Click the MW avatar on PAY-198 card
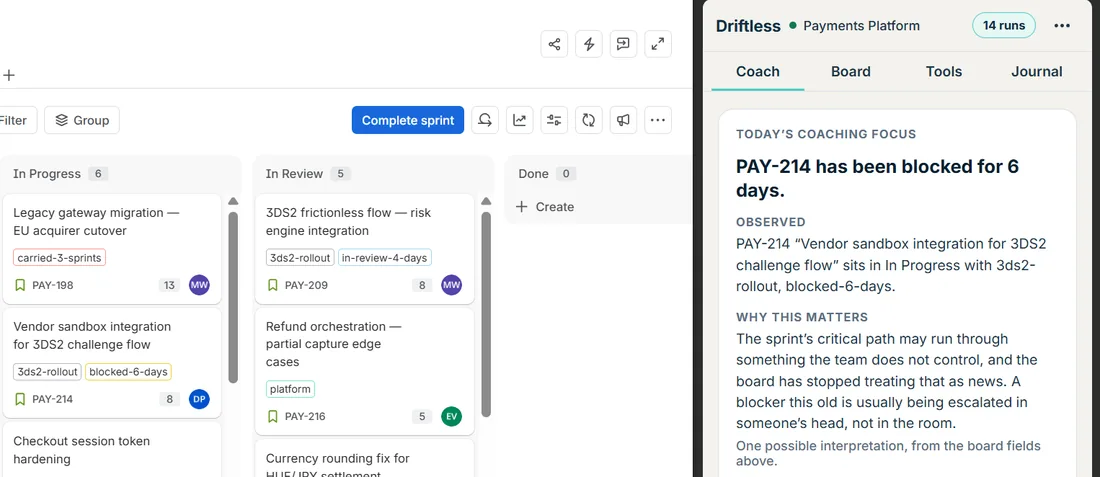The height and width of the screenshot is (477, 1100). coord(199,285)
